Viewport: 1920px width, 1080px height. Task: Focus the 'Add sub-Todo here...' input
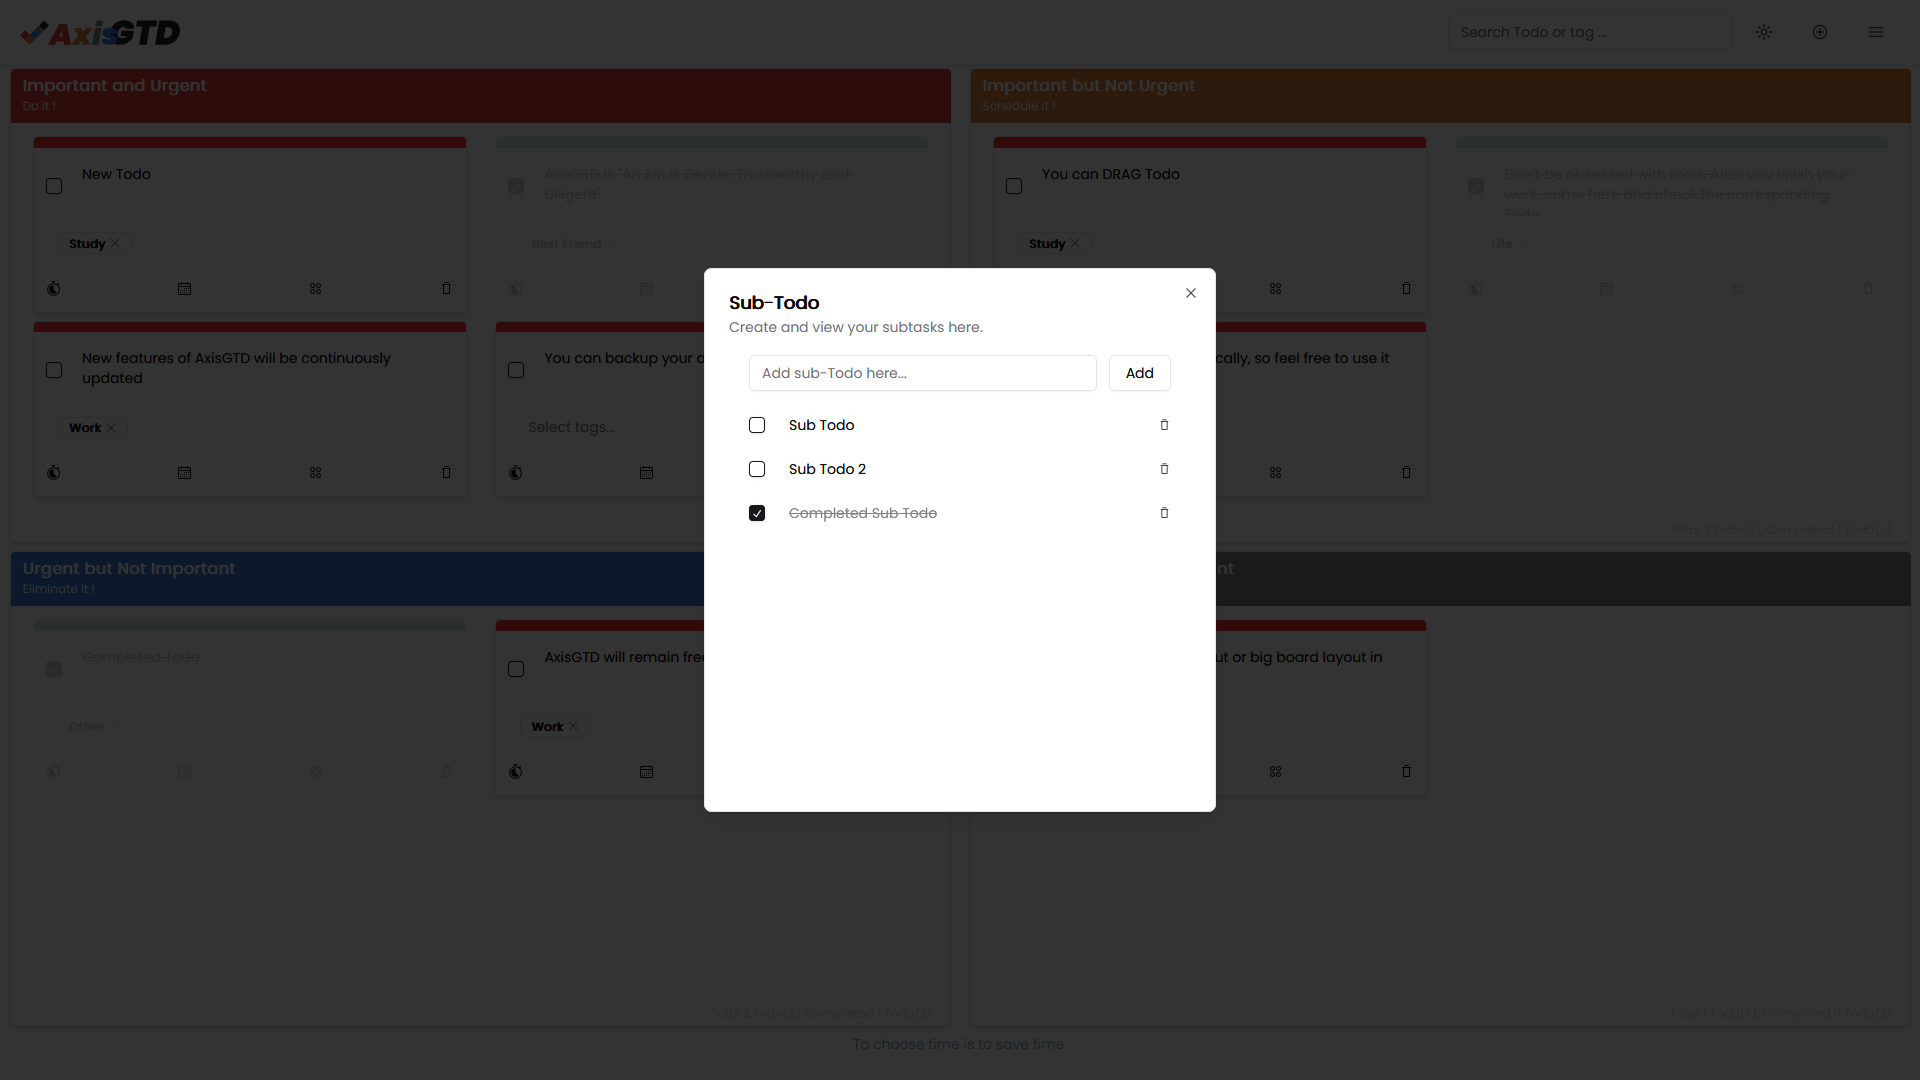(x=922, y=373)
